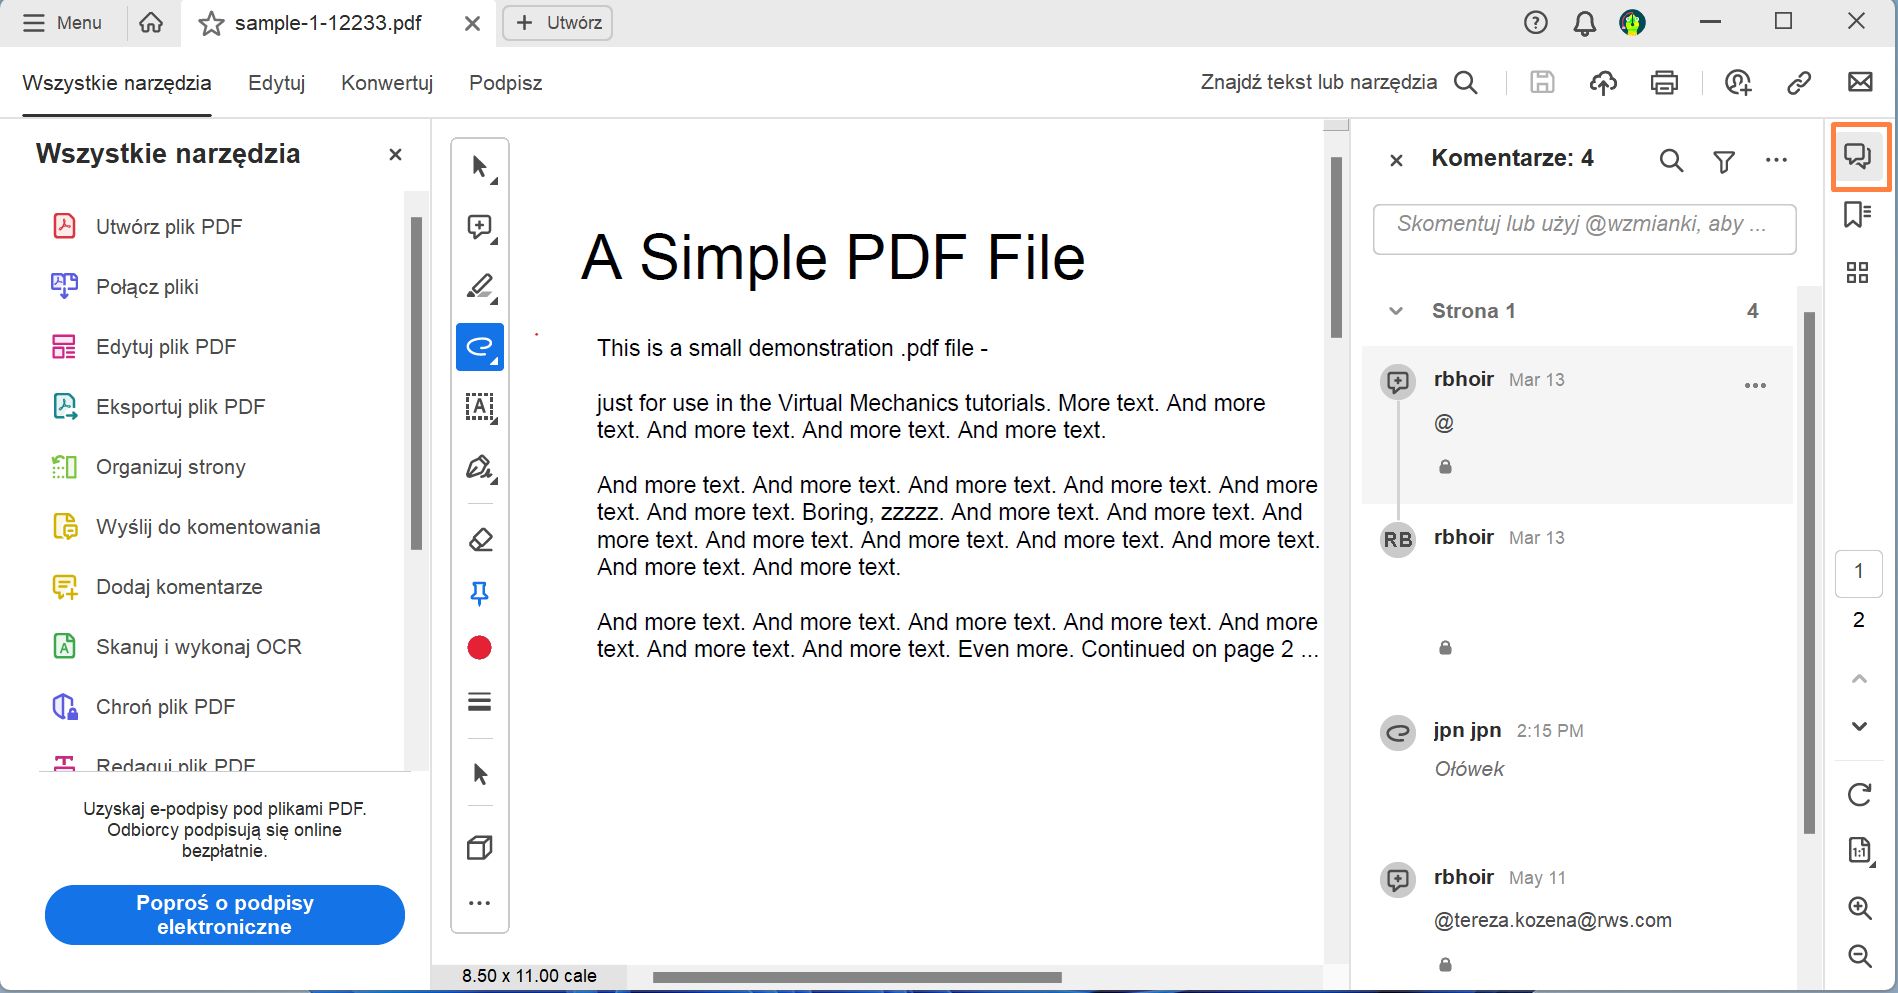
Task: Select the eraser tool
Action: [480, 540]
